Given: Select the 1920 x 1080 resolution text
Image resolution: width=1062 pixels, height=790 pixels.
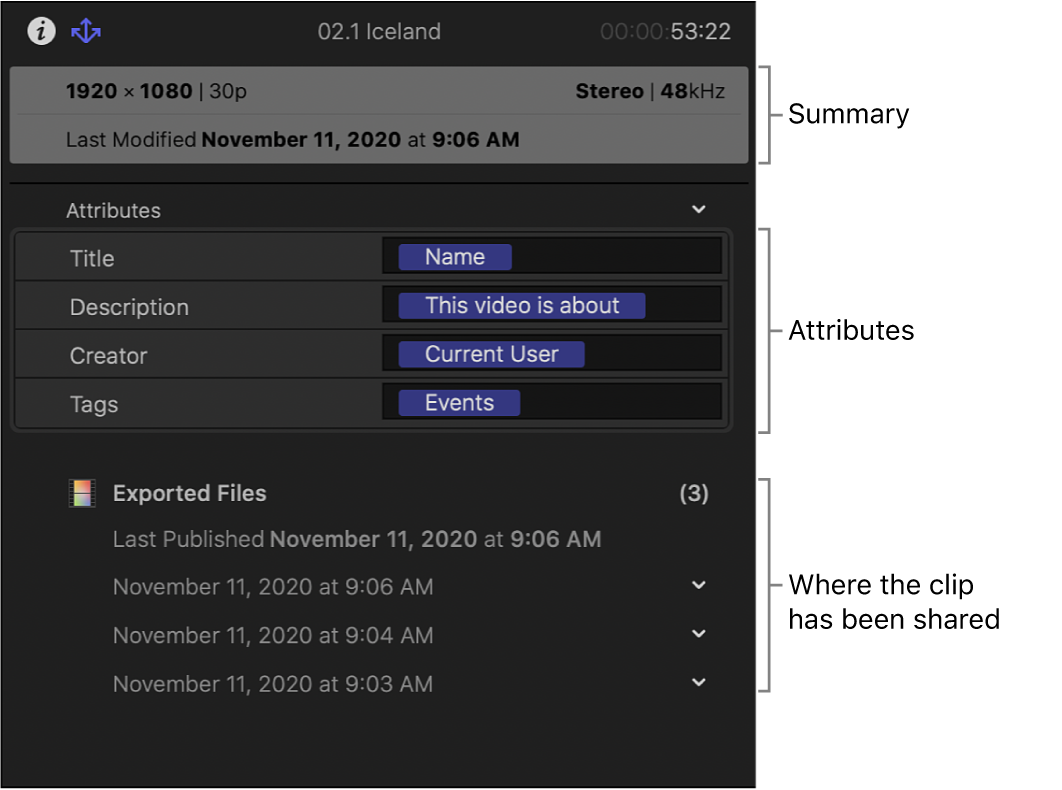Looking at the screenshot, I should [x=130, y=91].
